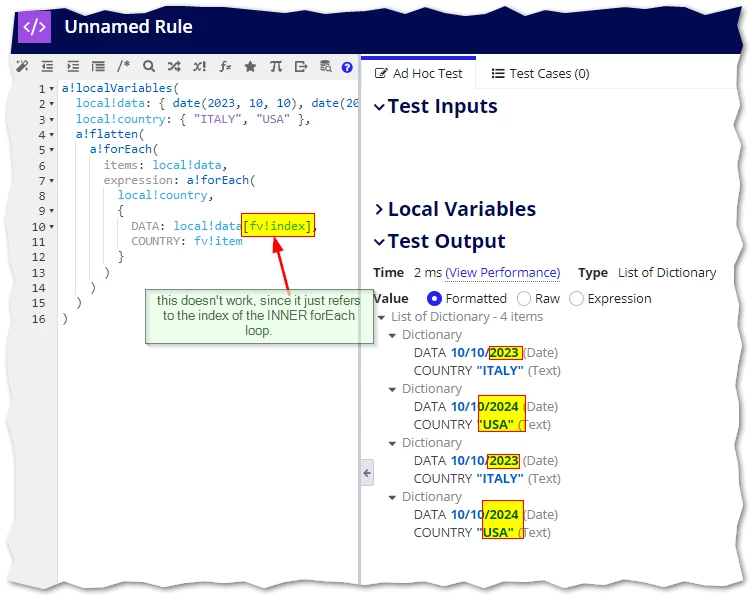
Task: Collapse the side panel with arrow handle
Action: [x=367, y=473]
